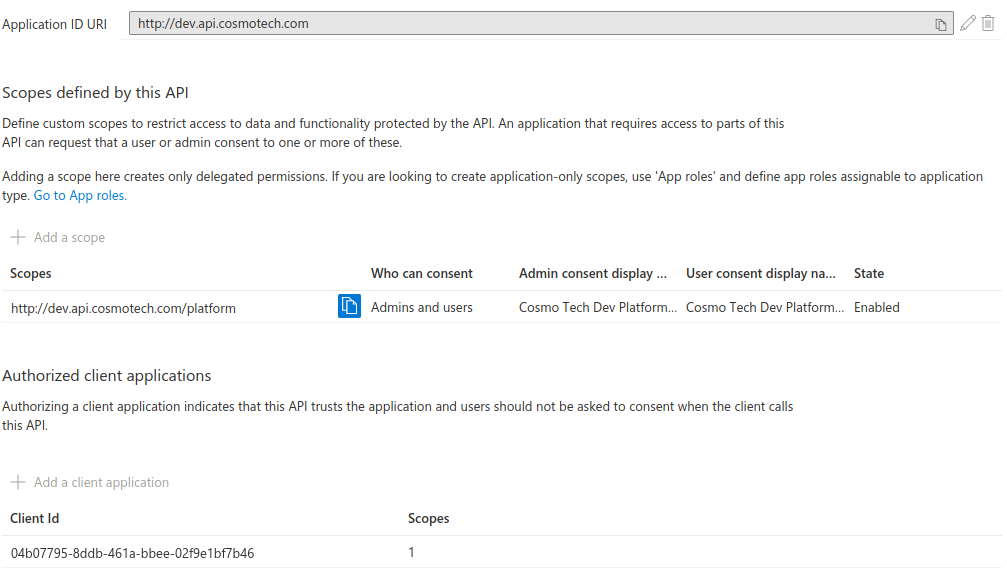Delete the Application ID URI via the trash icon
This screenshot has height=584, width=1007.
(x=988, y=22)
